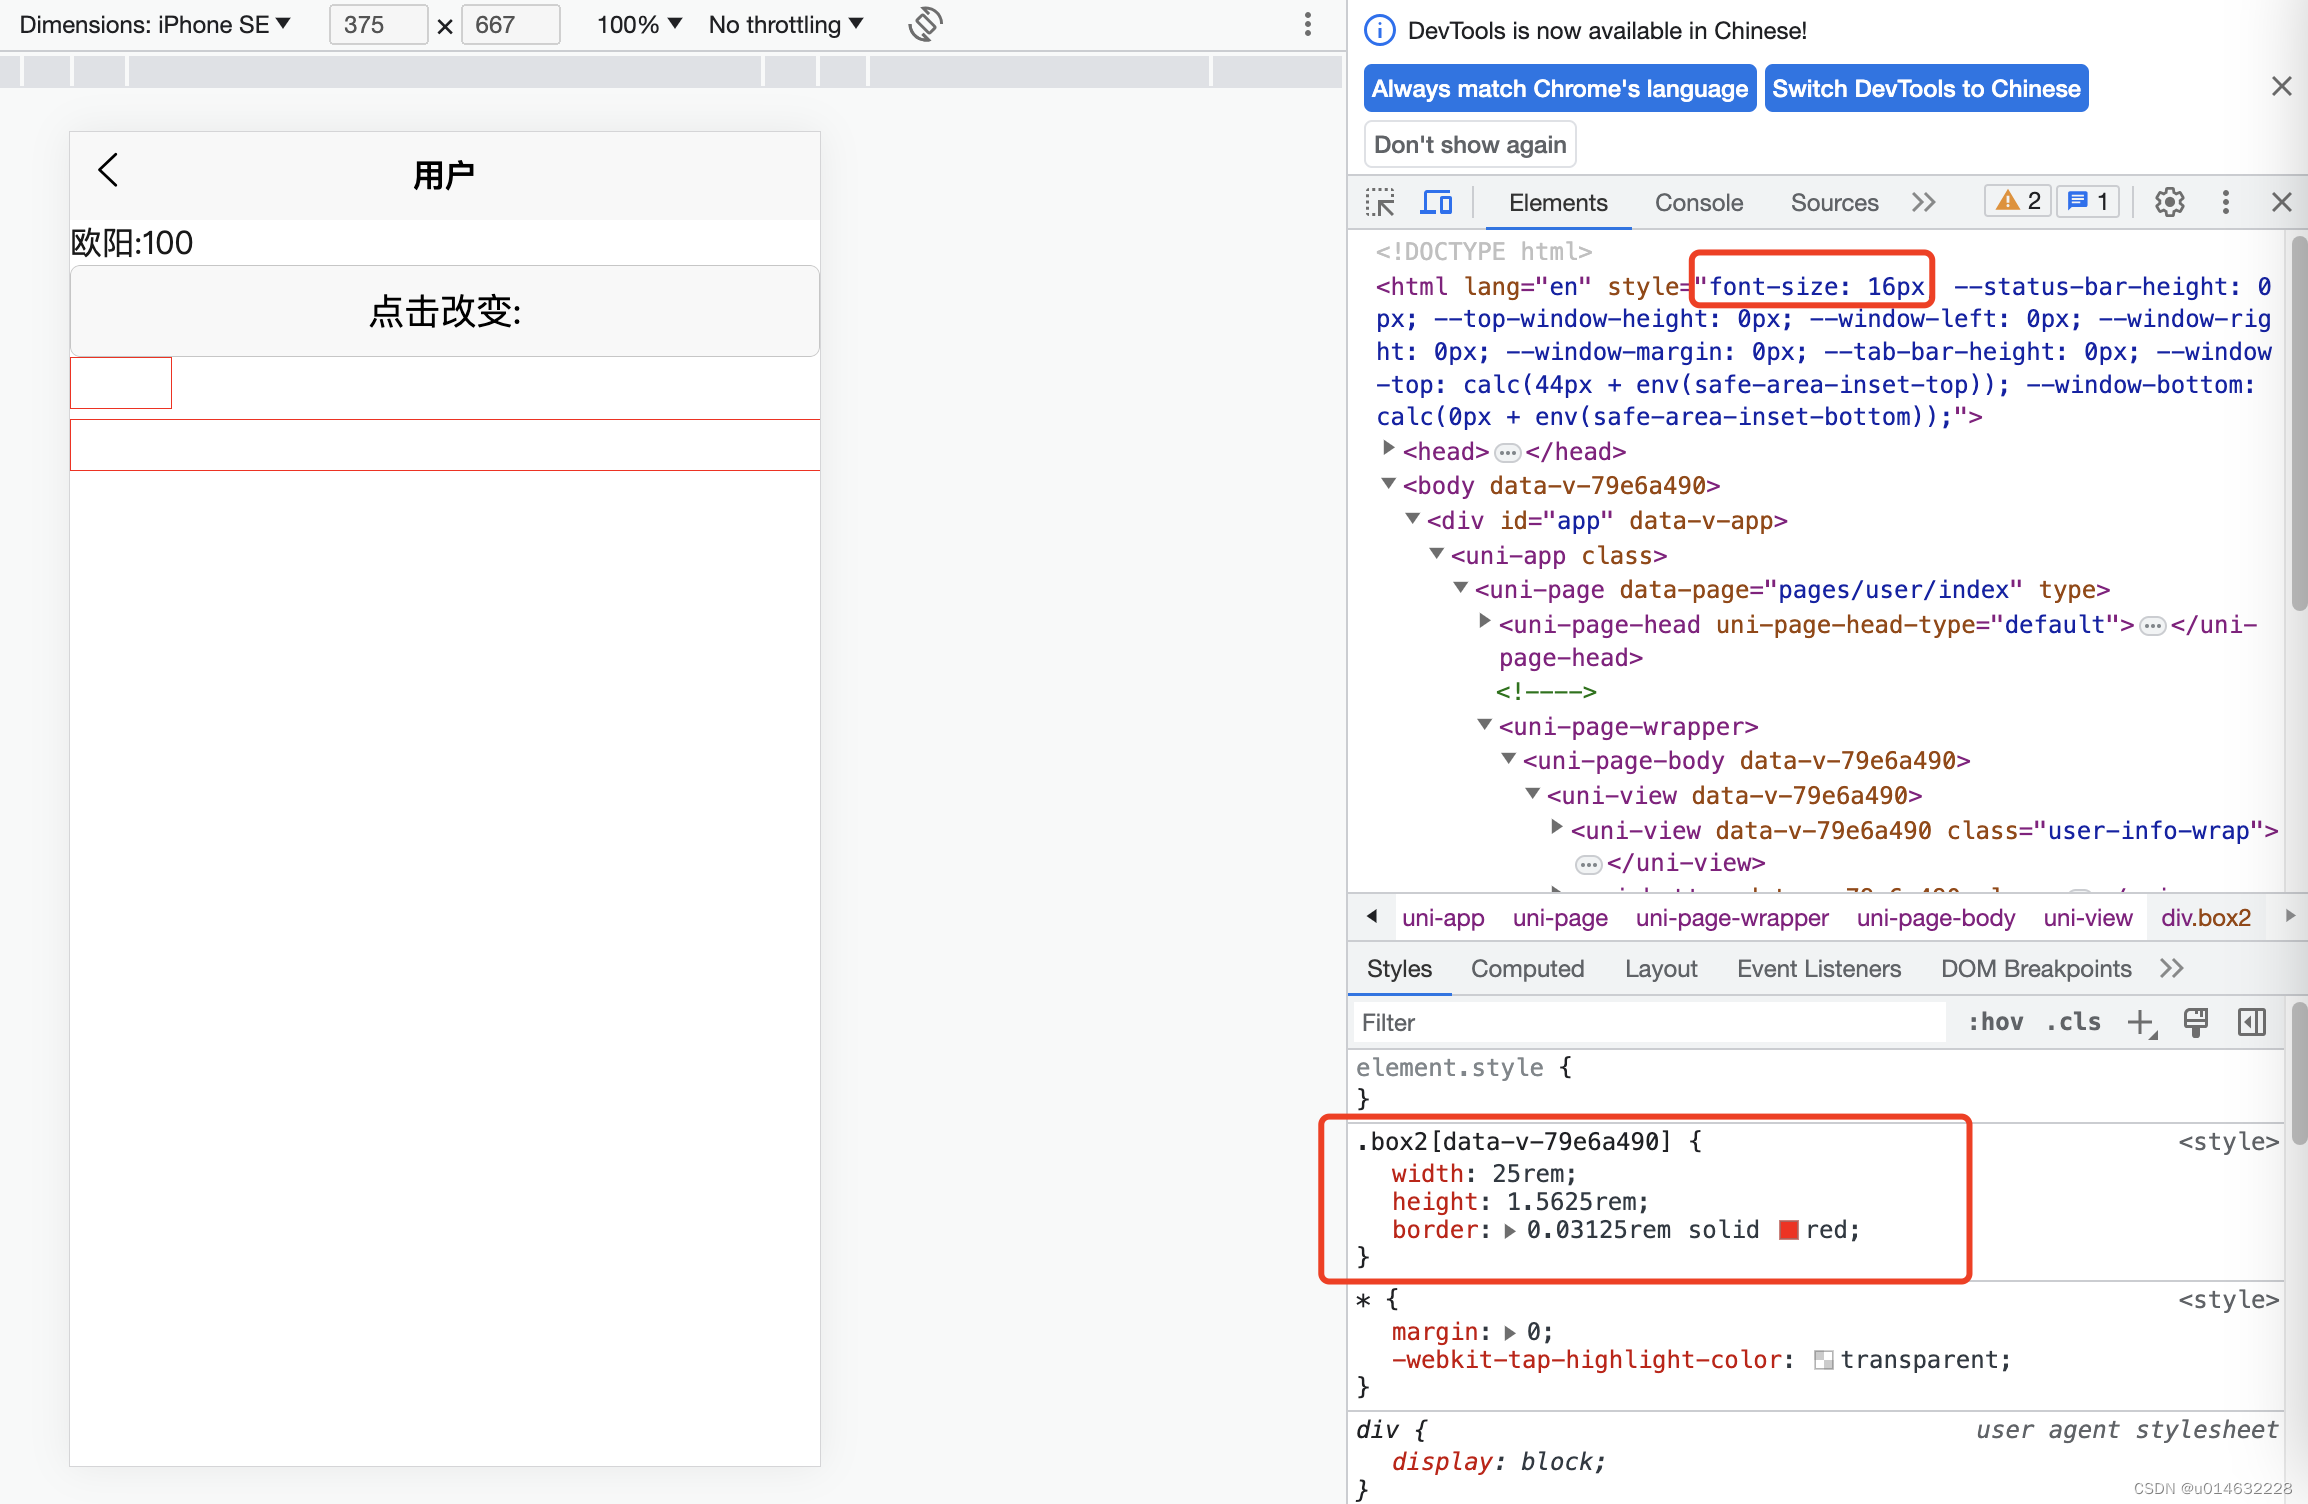Expand the uni-page-head element node
This screenshot has height=1504, width=2308.
[1484, 622]
